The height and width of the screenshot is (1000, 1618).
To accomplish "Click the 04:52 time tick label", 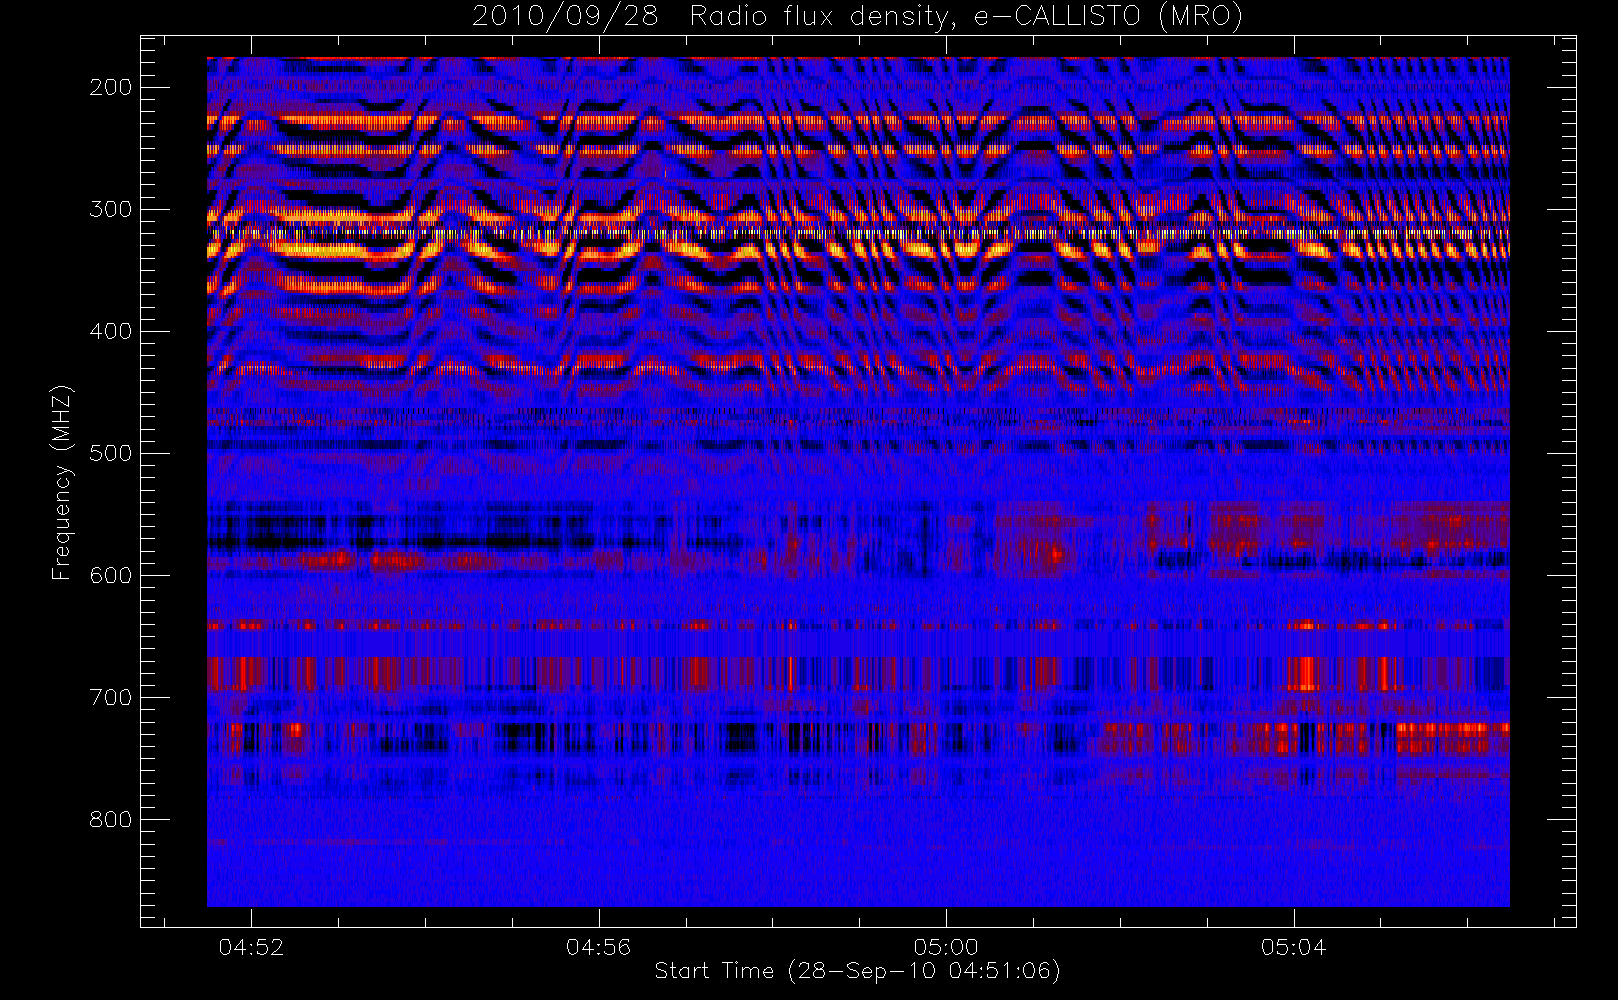I will pos(251,947).
